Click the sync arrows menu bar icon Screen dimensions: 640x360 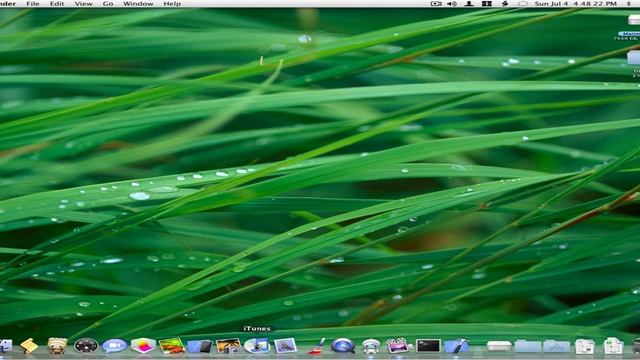click(505, 4)
